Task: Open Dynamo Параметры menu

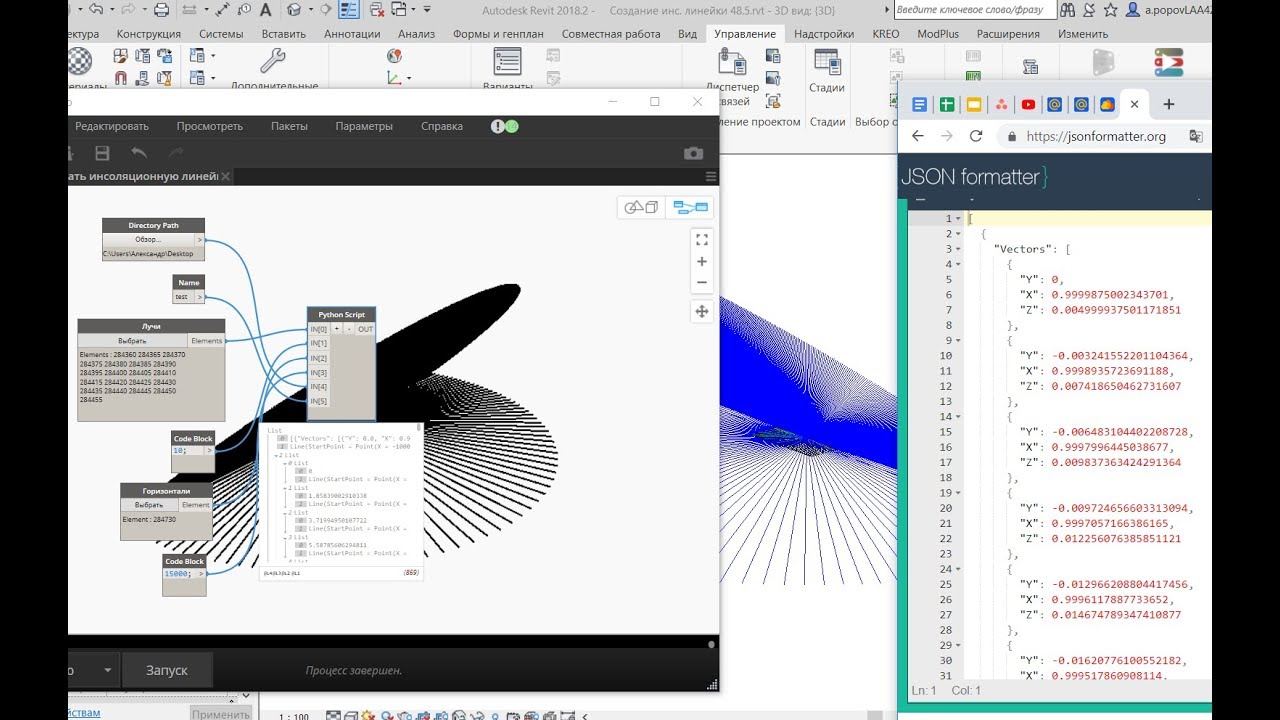Action: [364, 126]
